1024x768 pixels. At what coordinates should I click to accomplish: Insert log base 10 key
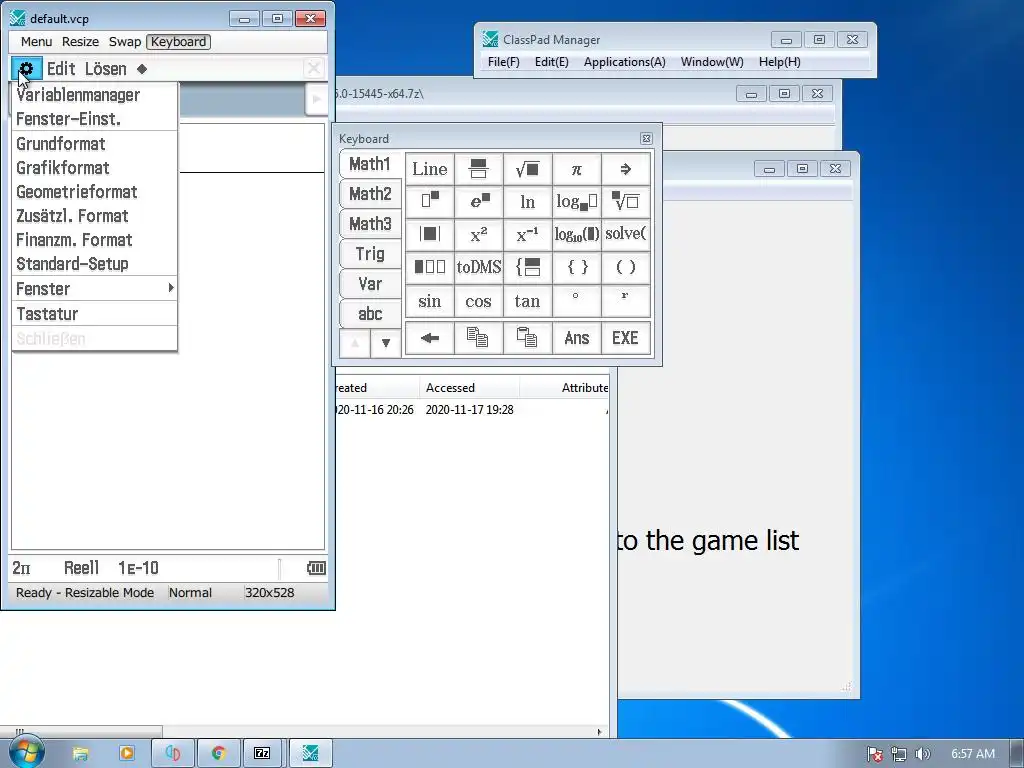577,234
